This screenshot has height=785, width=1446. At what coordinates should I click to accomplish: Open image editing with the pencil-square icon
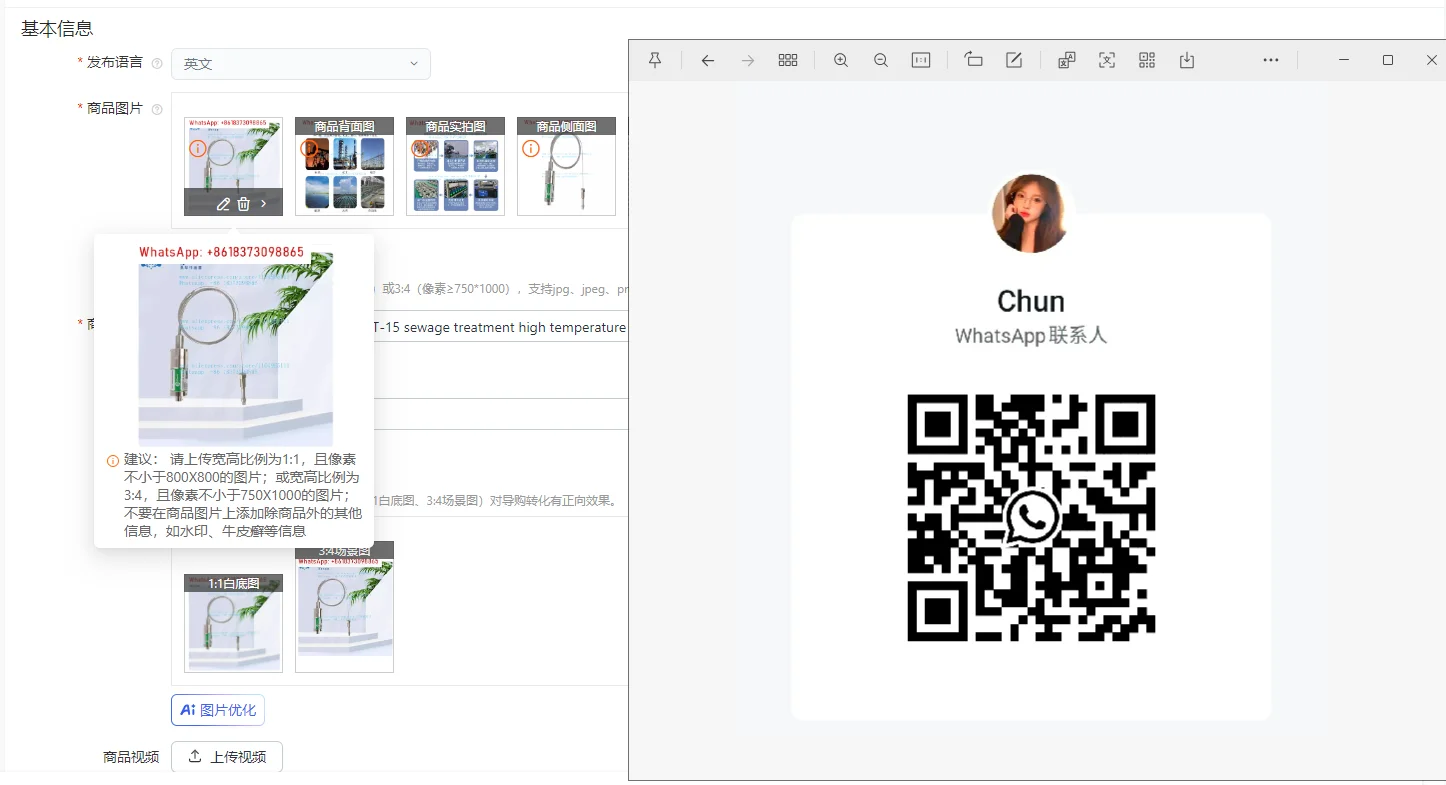[1014, 60]
